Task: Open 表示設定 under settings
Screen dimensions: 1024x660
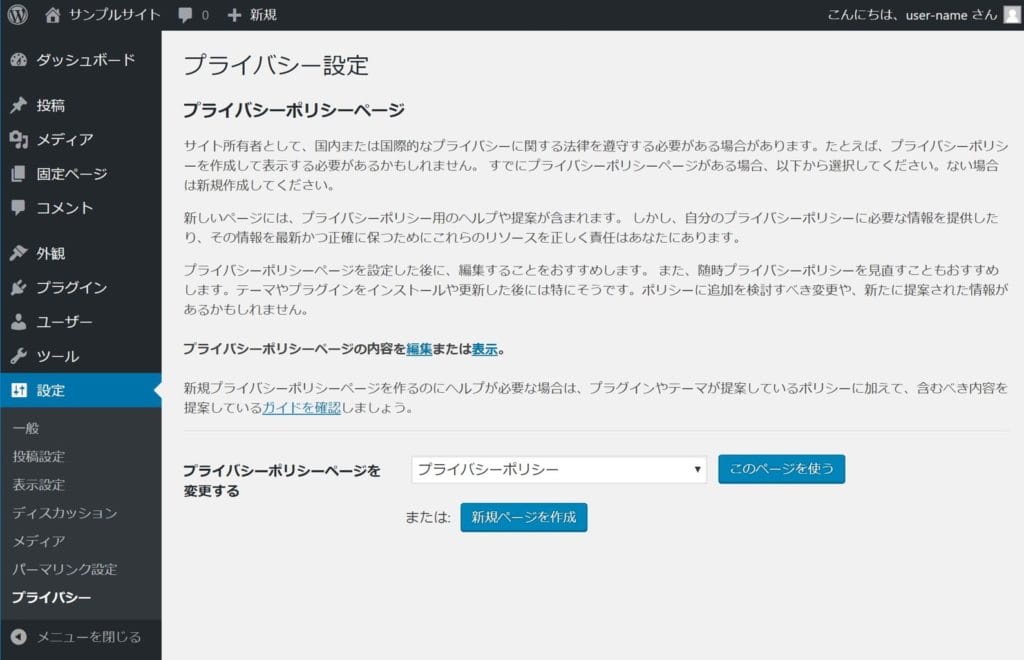Action: (38, 485)
